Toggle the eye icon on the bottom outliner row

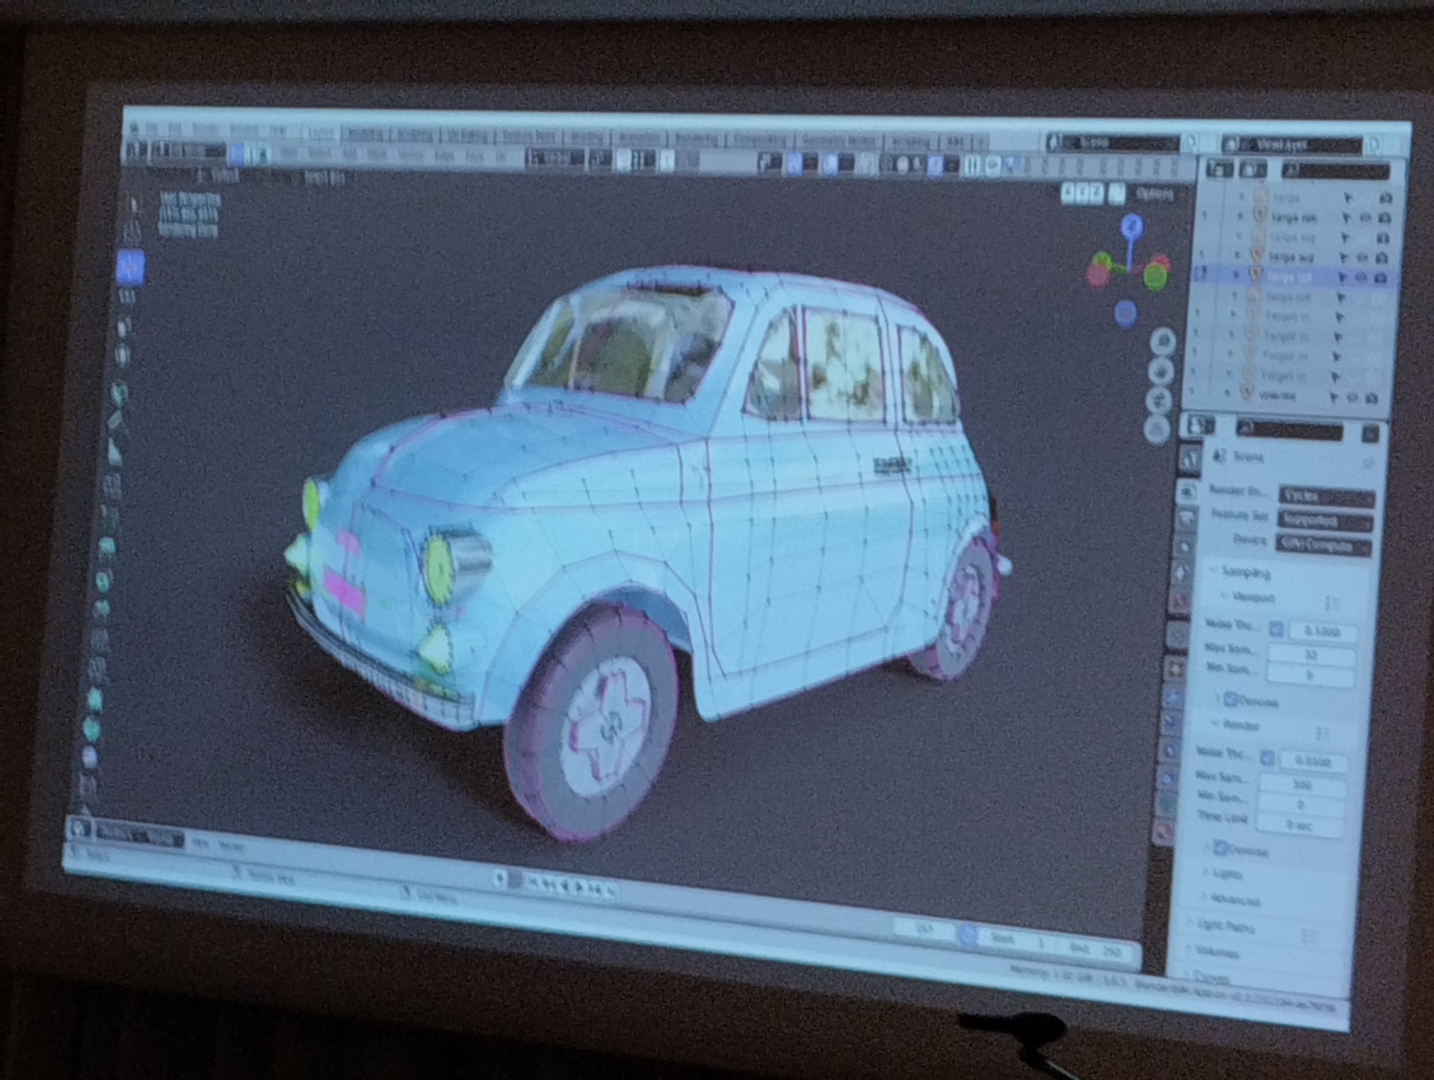[x=1352, y=397]
